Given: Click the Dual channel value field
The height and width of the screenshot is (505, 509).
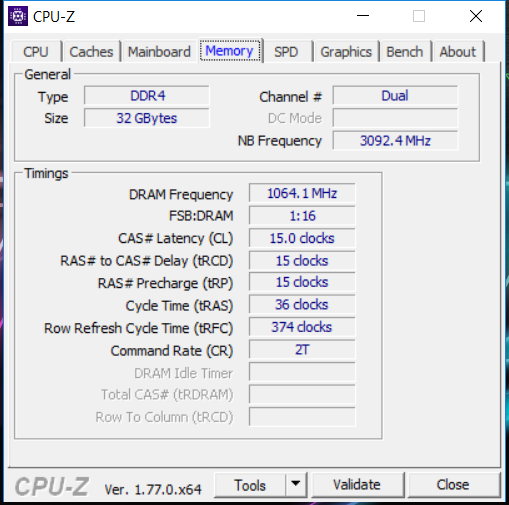Looking at the screenshot, I should pos(395,96).
